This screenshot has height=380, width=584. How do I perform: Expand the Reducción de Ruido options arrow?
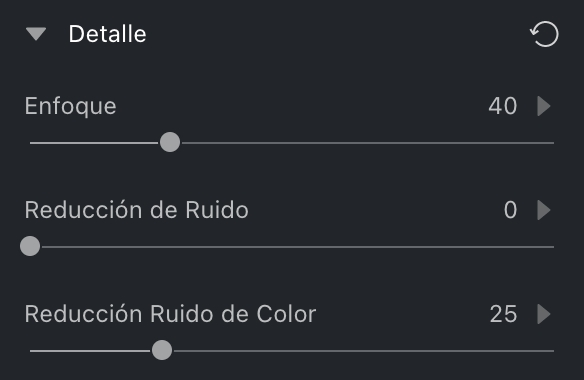pyautogui.click(x=544, y=210)
